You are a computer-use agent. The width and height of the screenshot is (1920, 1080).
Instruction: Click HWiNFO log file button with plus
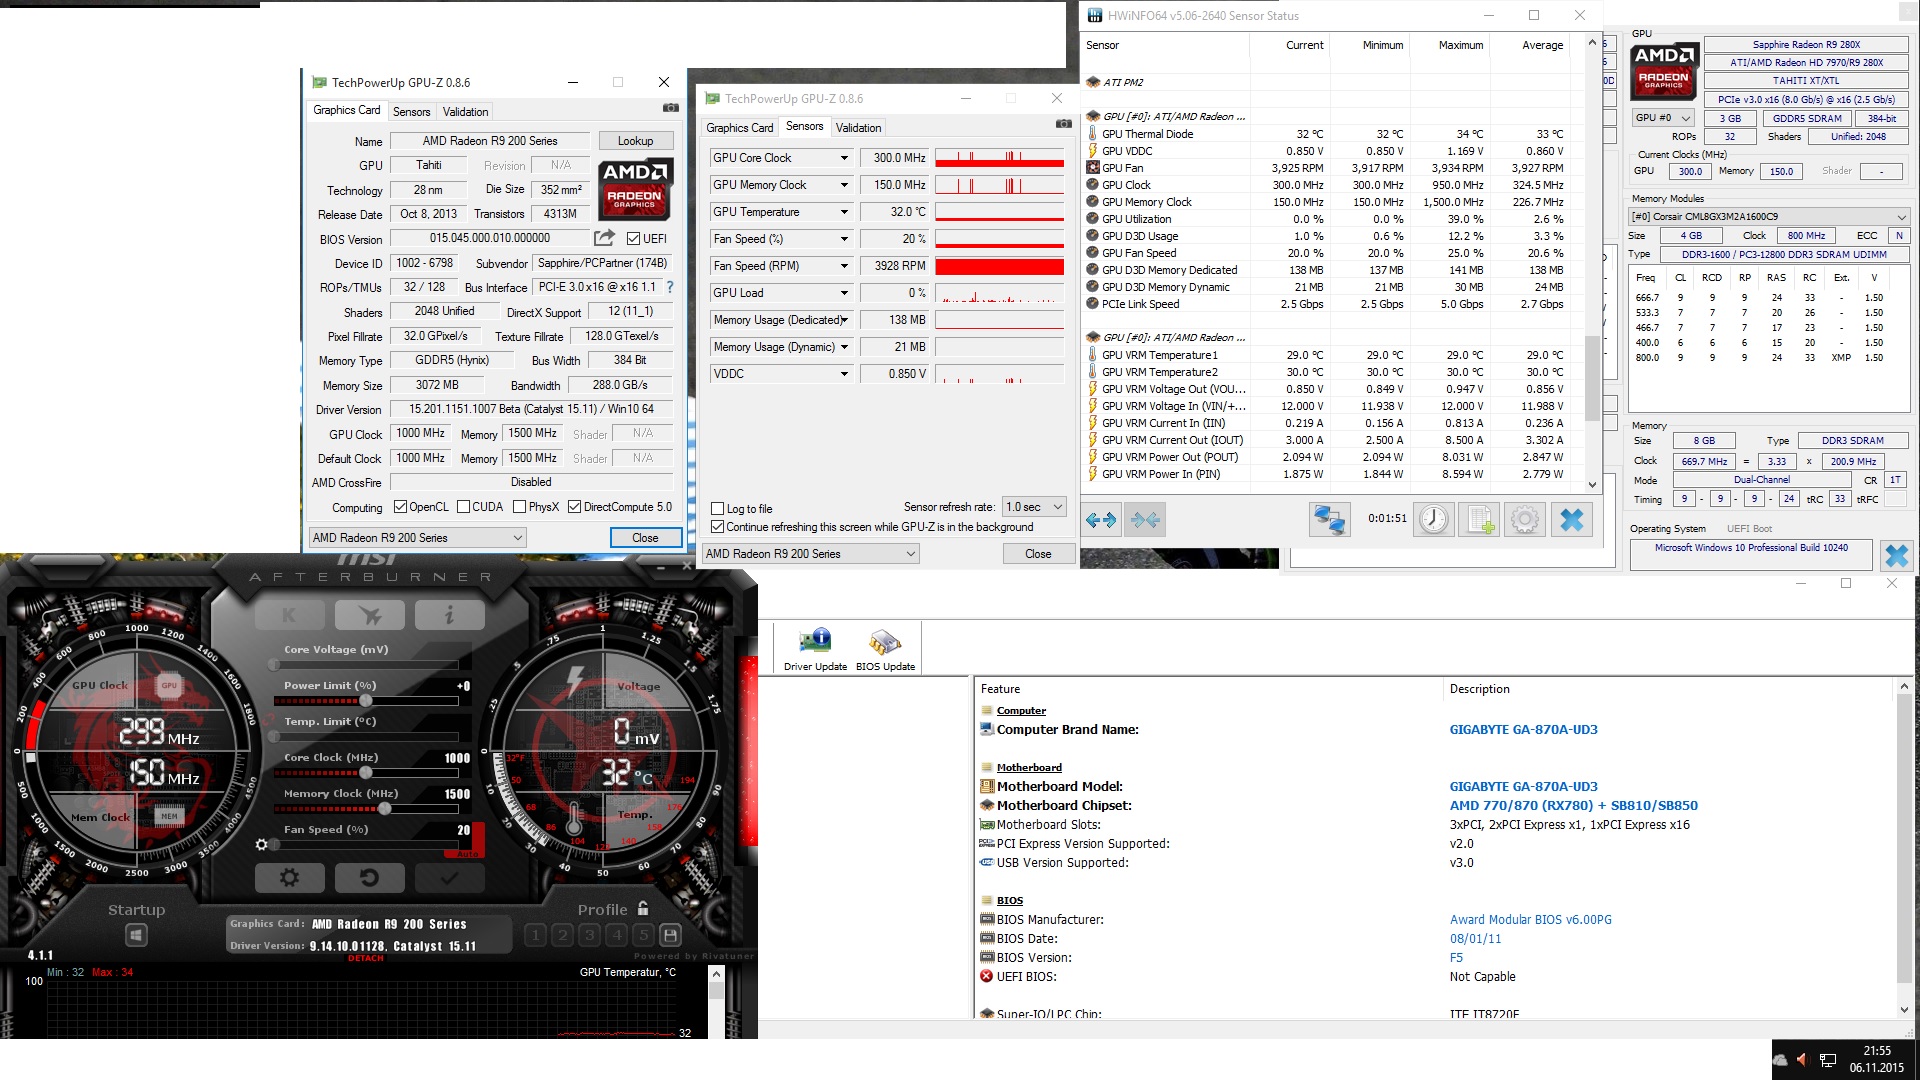click(1481, 519)
